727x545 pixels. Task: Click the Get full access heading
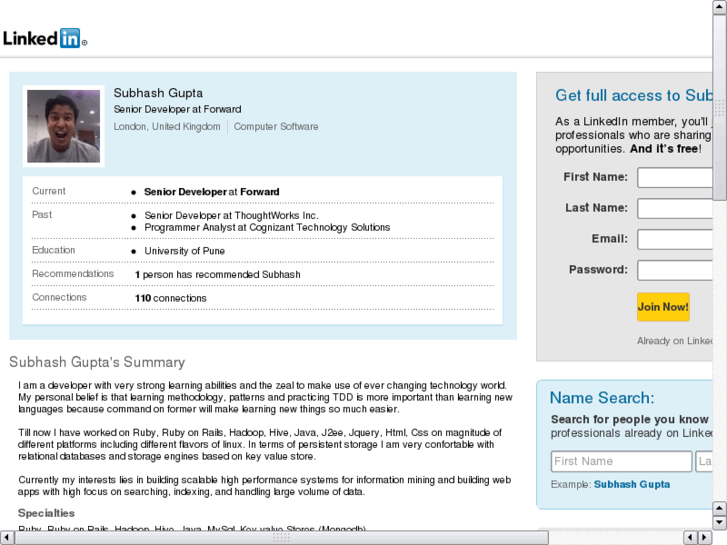(x=633, y=96)
